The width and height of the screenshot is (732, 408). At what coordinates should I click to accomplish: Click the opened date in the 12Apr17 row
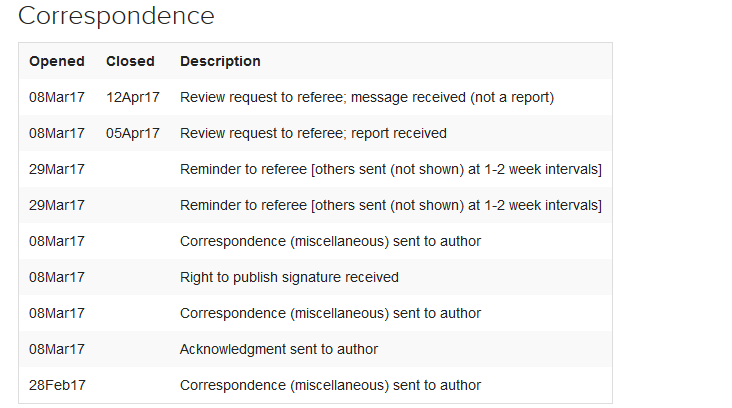(x=57, y=97)
